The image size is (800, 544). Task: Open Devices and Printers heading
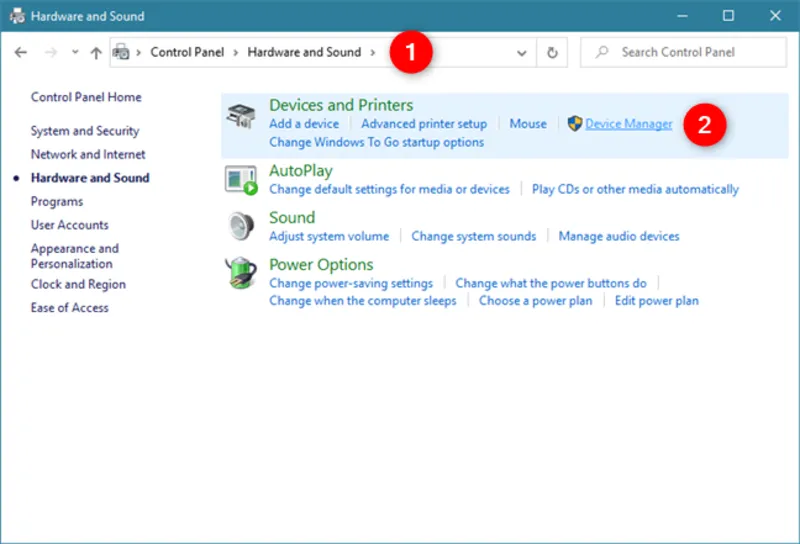pos(341,105)
